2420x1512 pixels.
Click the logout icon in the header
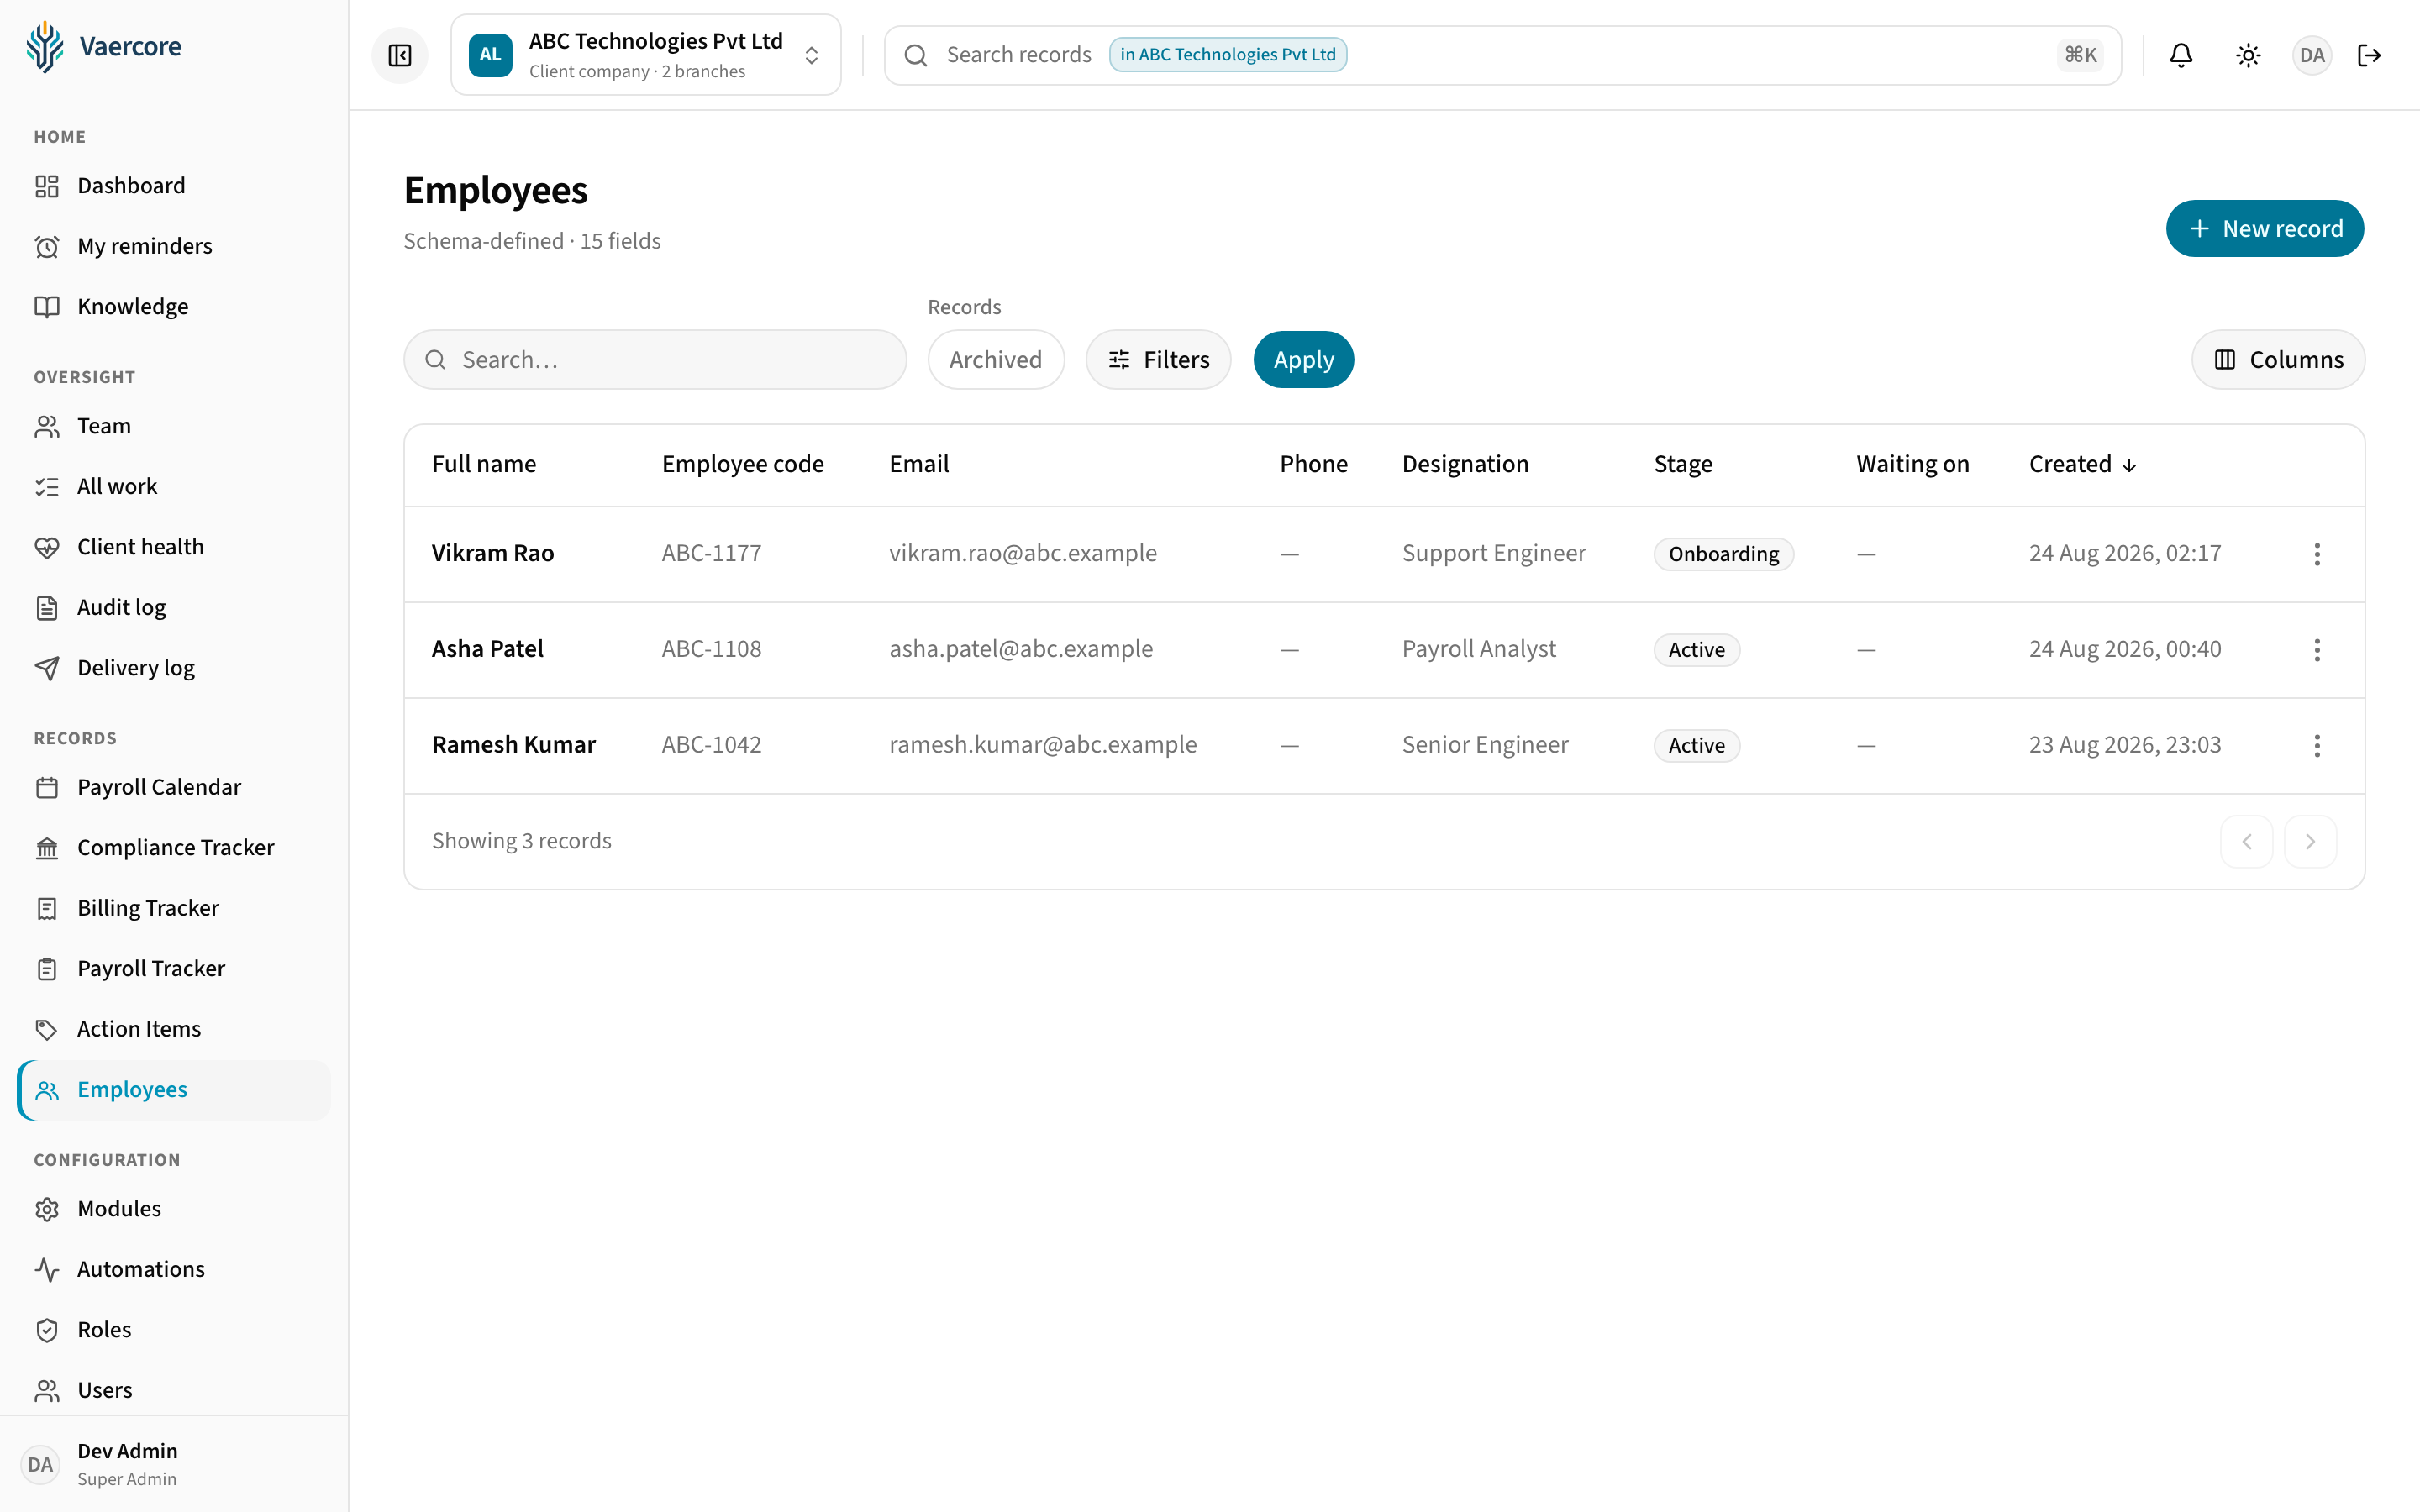(2369, 55)
